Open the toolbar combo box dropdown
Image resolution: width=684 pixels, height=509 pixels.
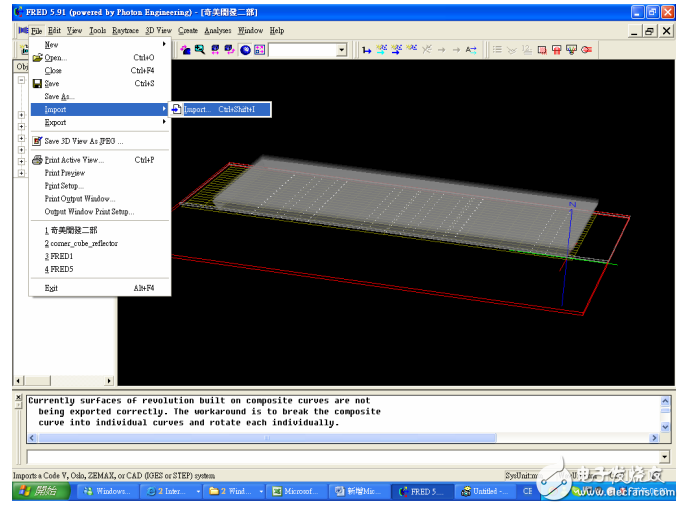pos(341,50)
